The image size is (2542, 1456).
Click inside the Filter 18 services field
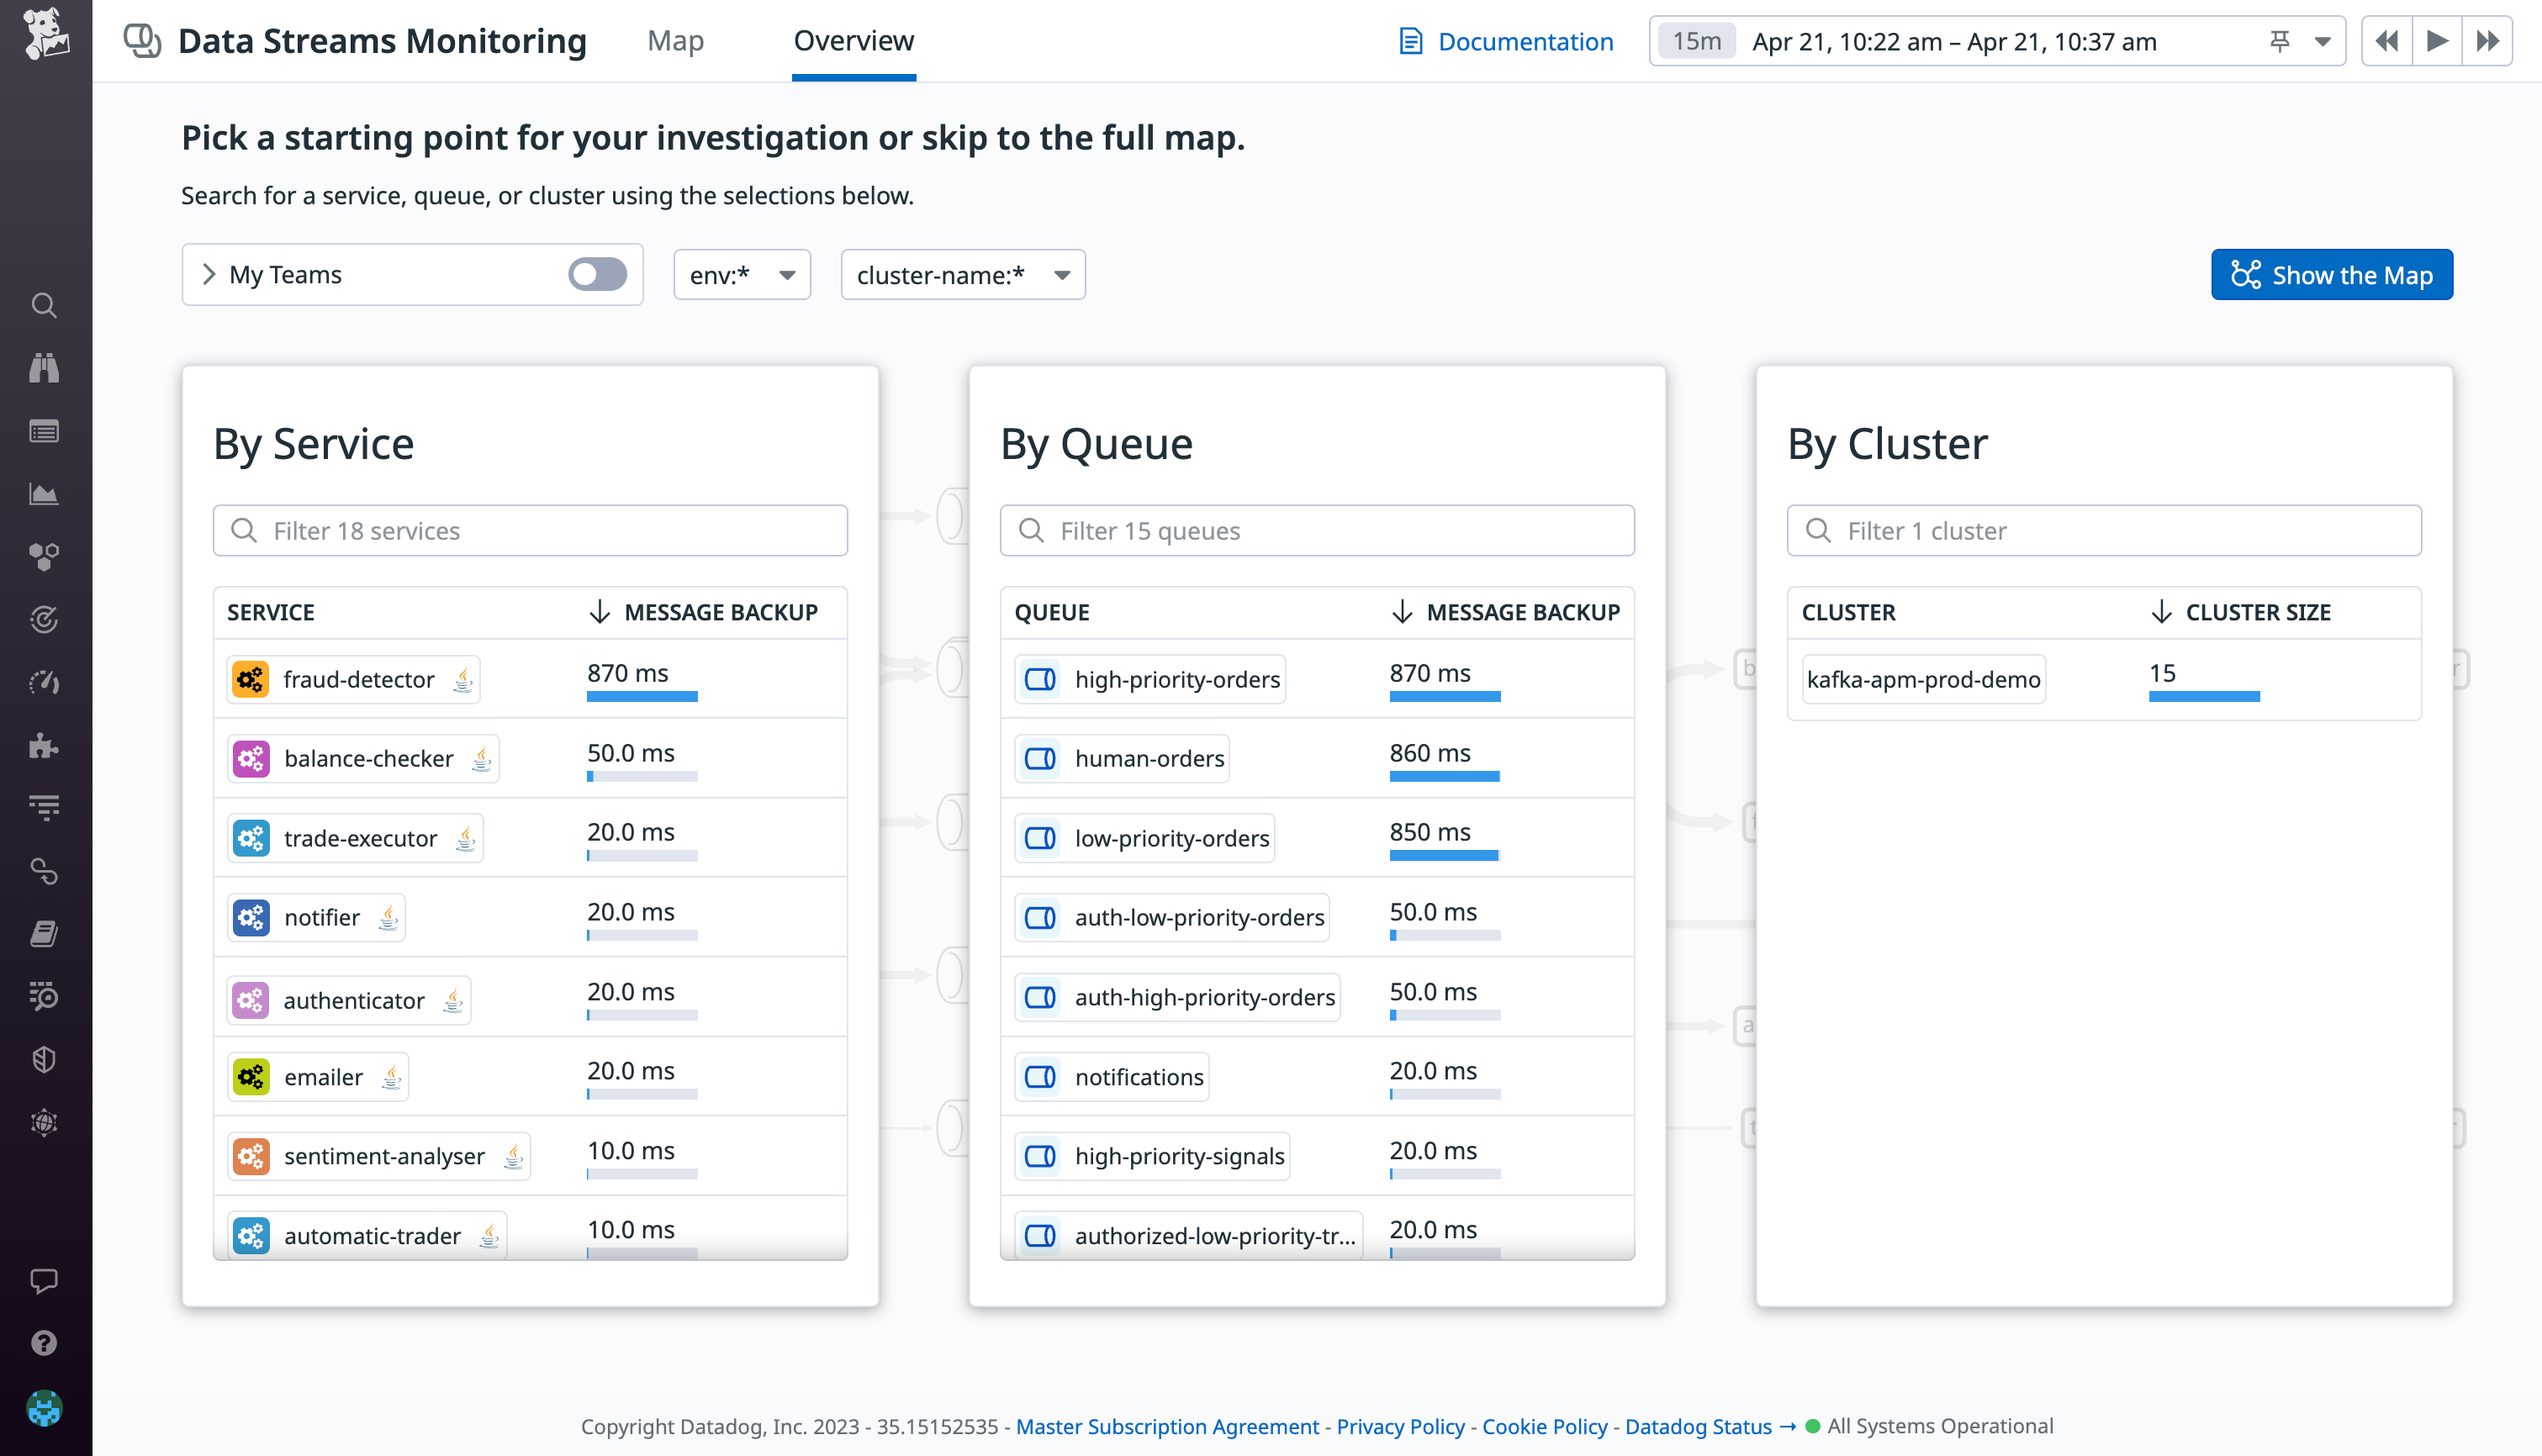530,530
